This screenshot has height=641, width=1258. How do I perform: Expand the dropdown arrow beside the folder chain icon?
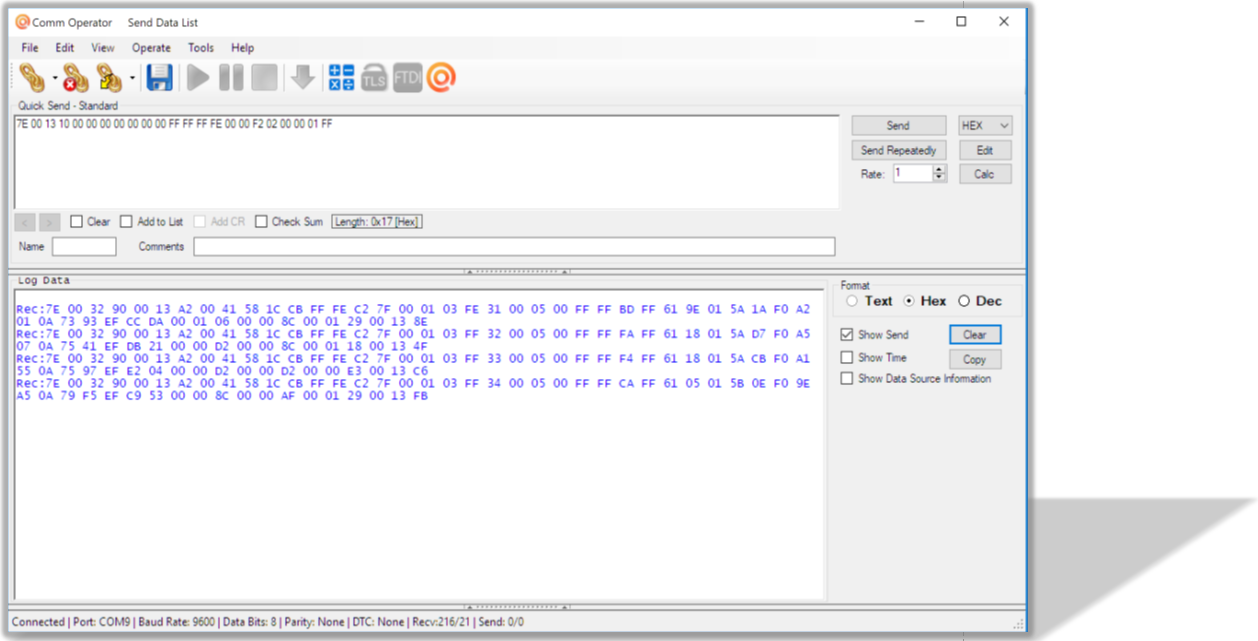pos(132,77)
